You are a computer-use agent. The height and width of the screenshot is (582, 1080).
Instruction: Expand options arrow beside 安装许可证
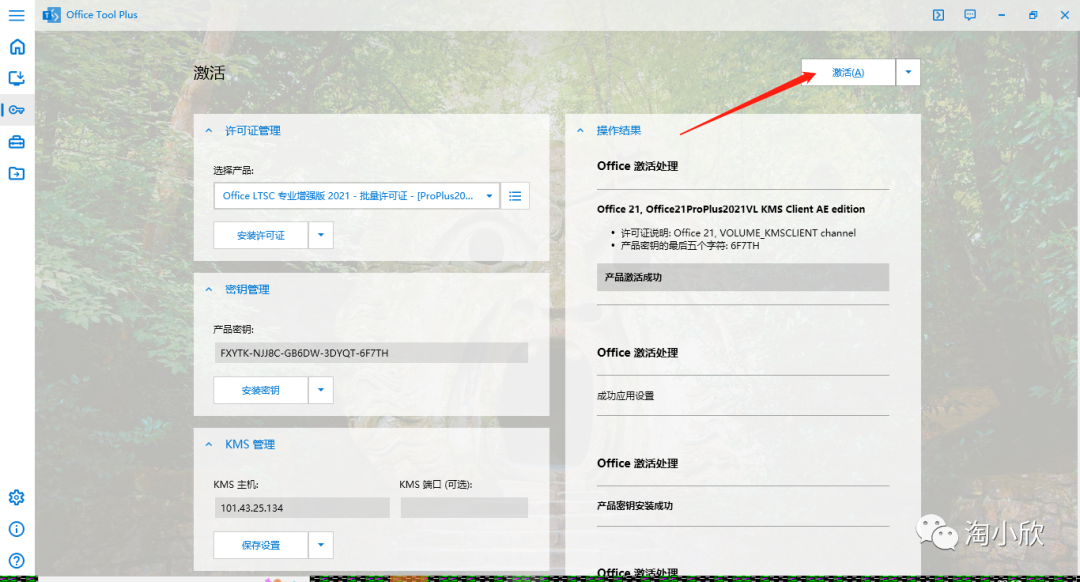(x=321, y=235)
